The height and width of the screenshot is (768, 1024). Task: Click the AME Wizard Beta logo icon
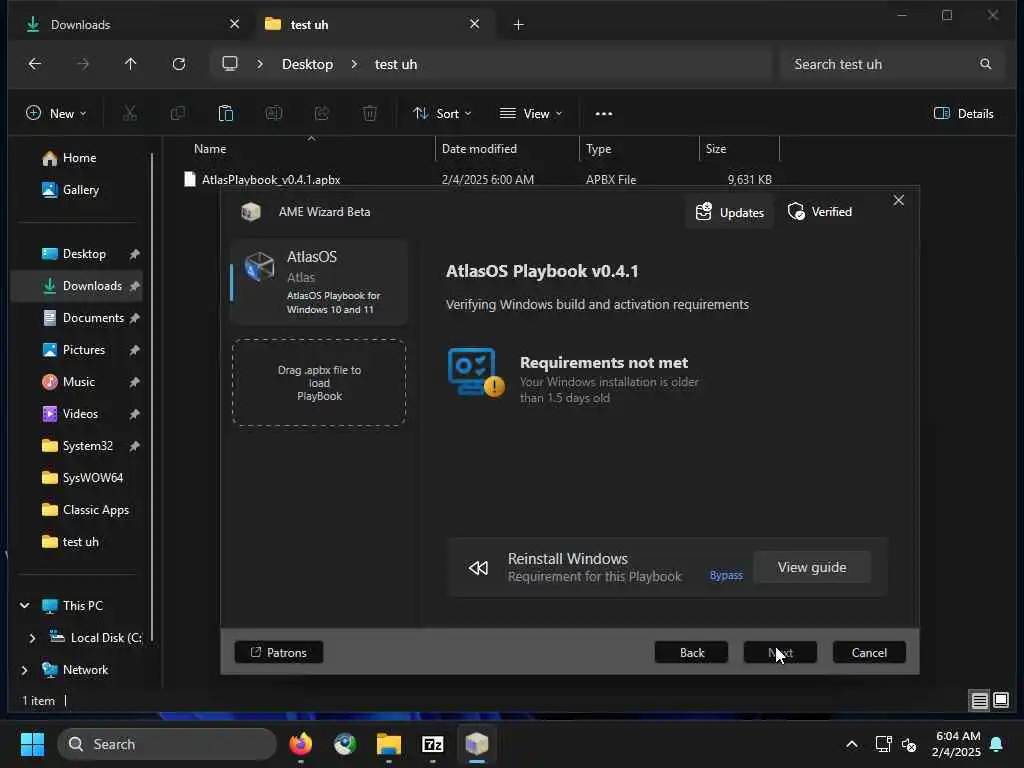tap(251, 212)
